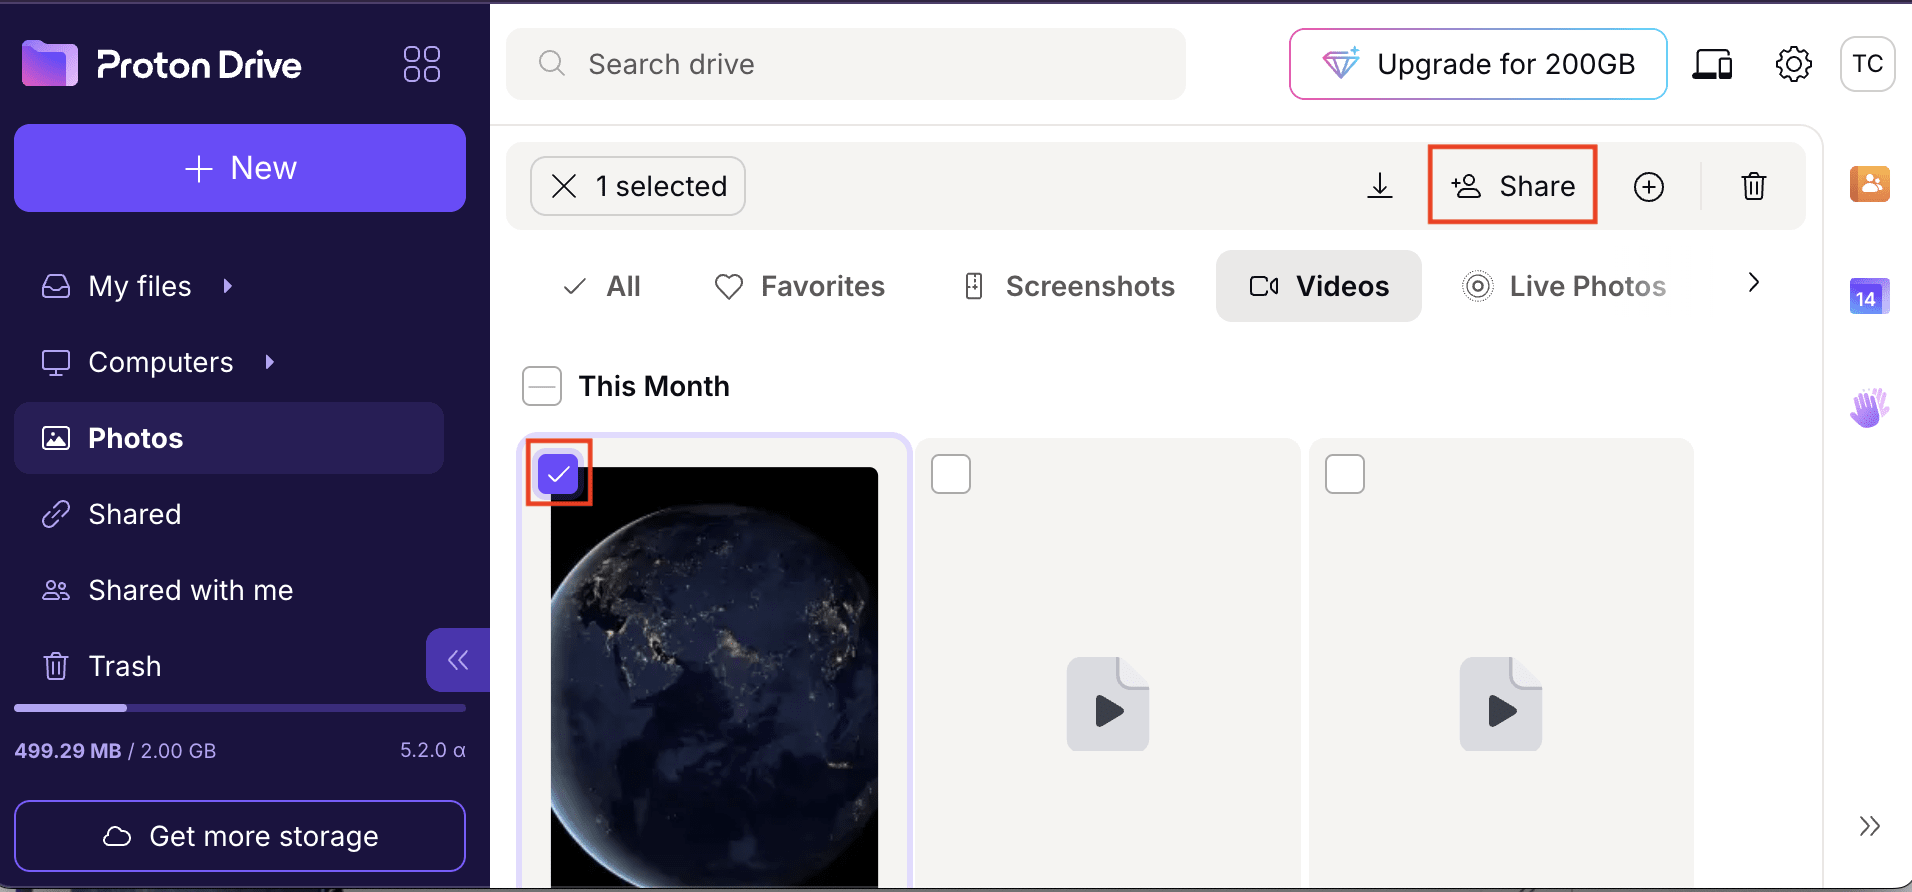This screenshot has height=892, width=1912.
Task: Open the Photos section
Action: (x=229, y=438)
